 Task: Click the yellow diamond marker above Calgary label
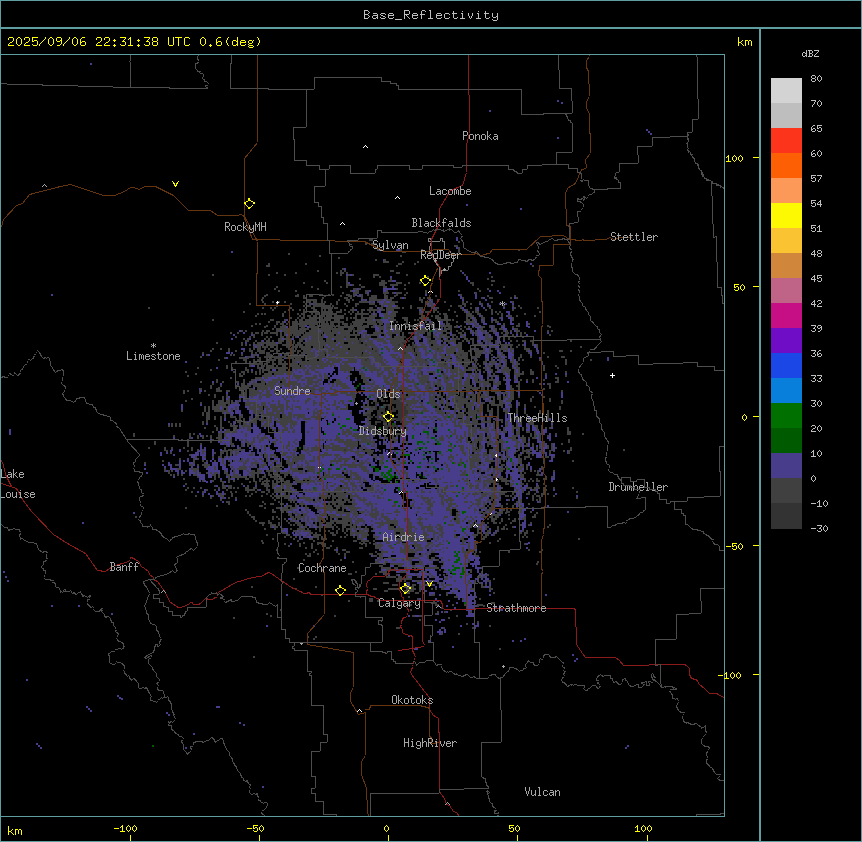pos(405,589)
